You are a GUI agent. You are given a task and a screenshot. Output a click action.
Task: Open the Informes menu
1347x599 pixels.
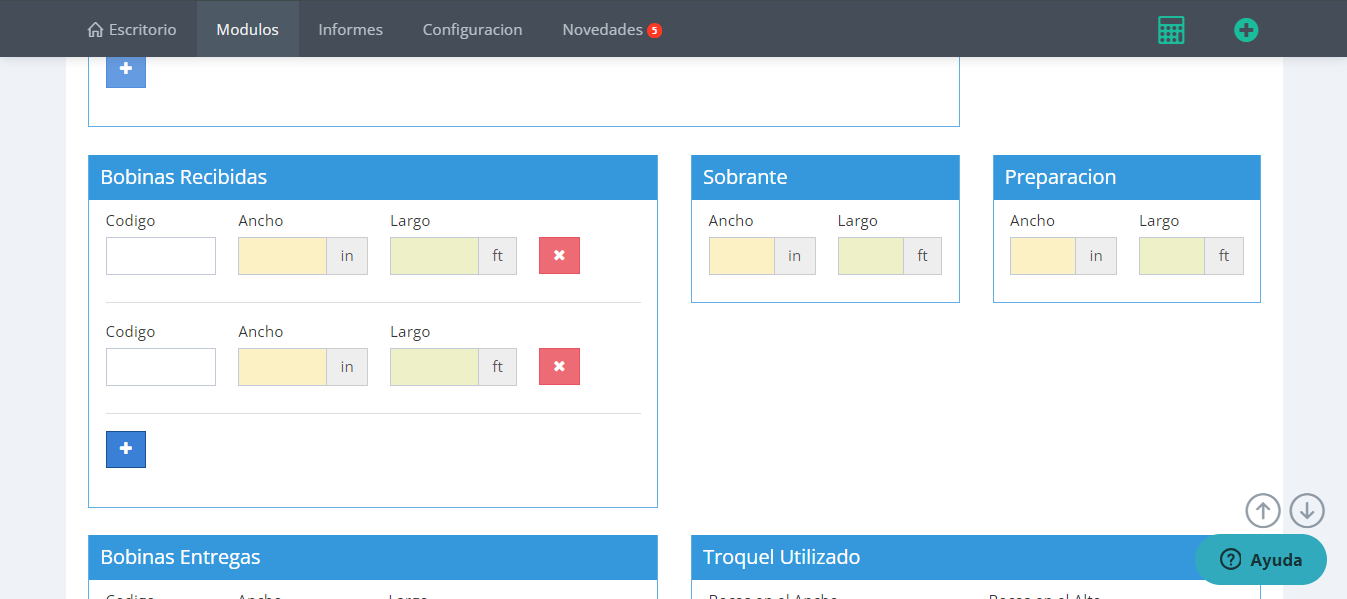[x=350, y=30]
